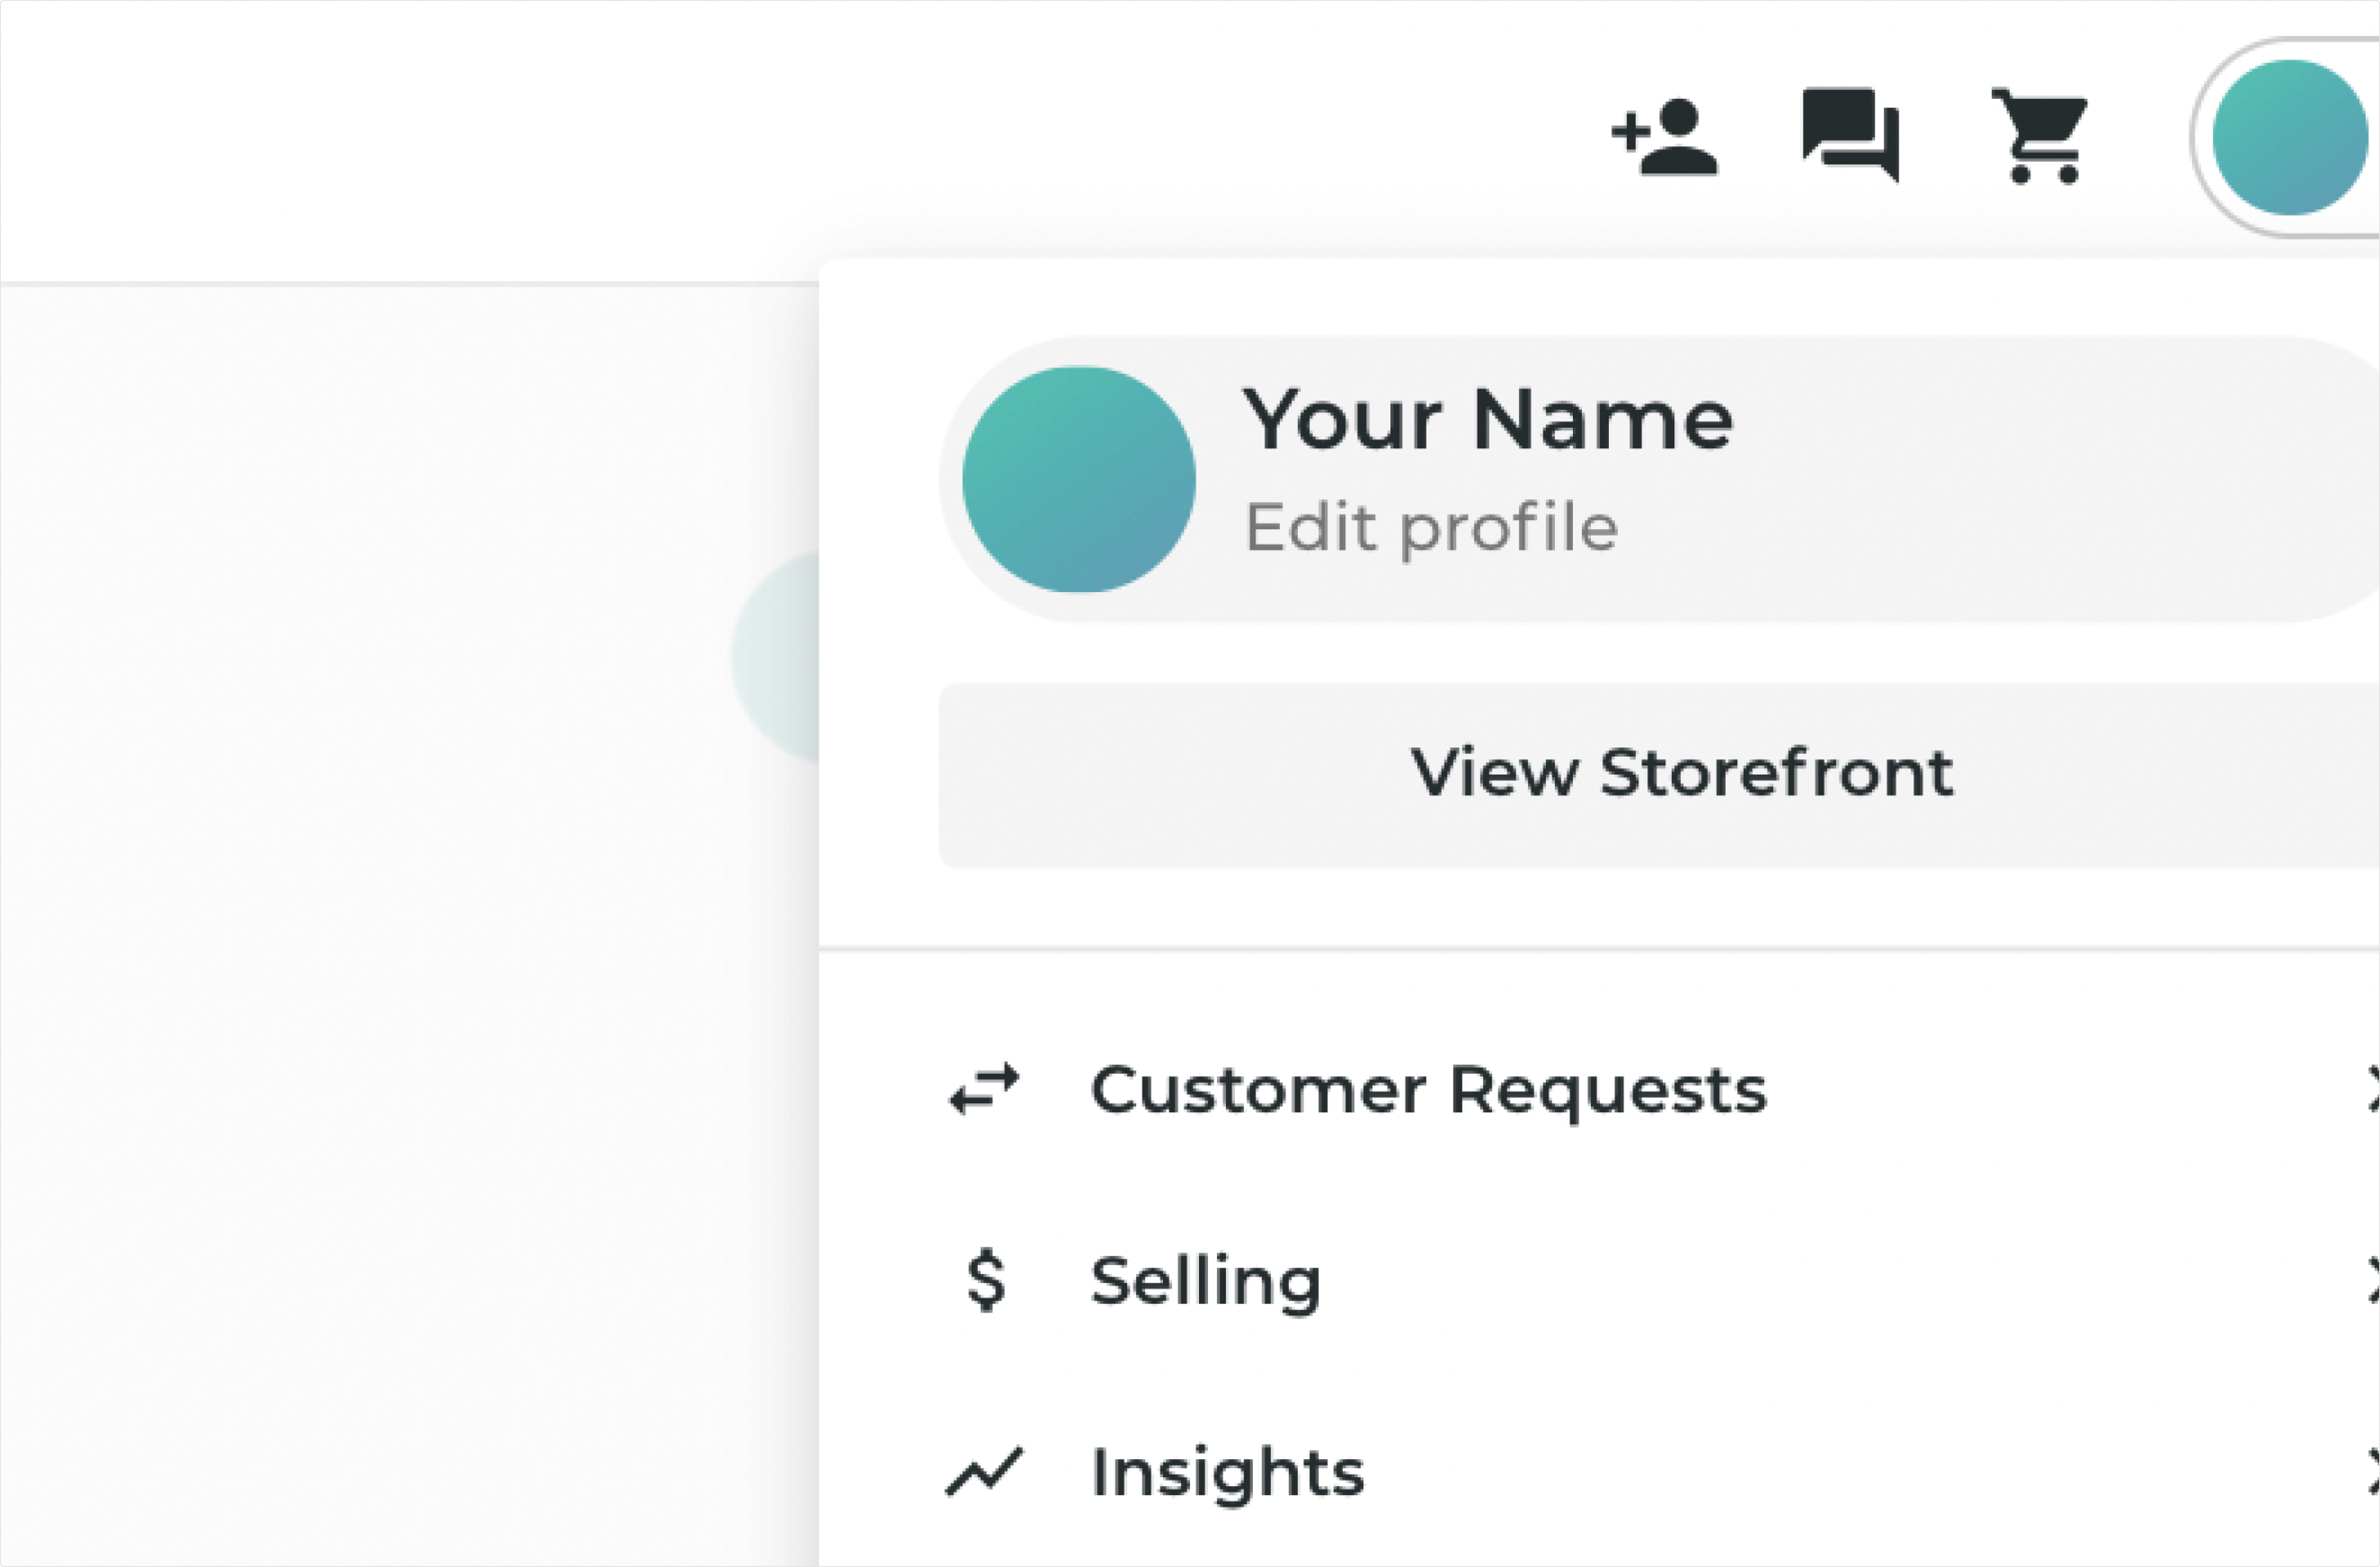The image size is (2380, 1567).
Task: Click the swap arrows icon beside Customer Requests
Action: pyautogui.click(x=985, y=1088)
